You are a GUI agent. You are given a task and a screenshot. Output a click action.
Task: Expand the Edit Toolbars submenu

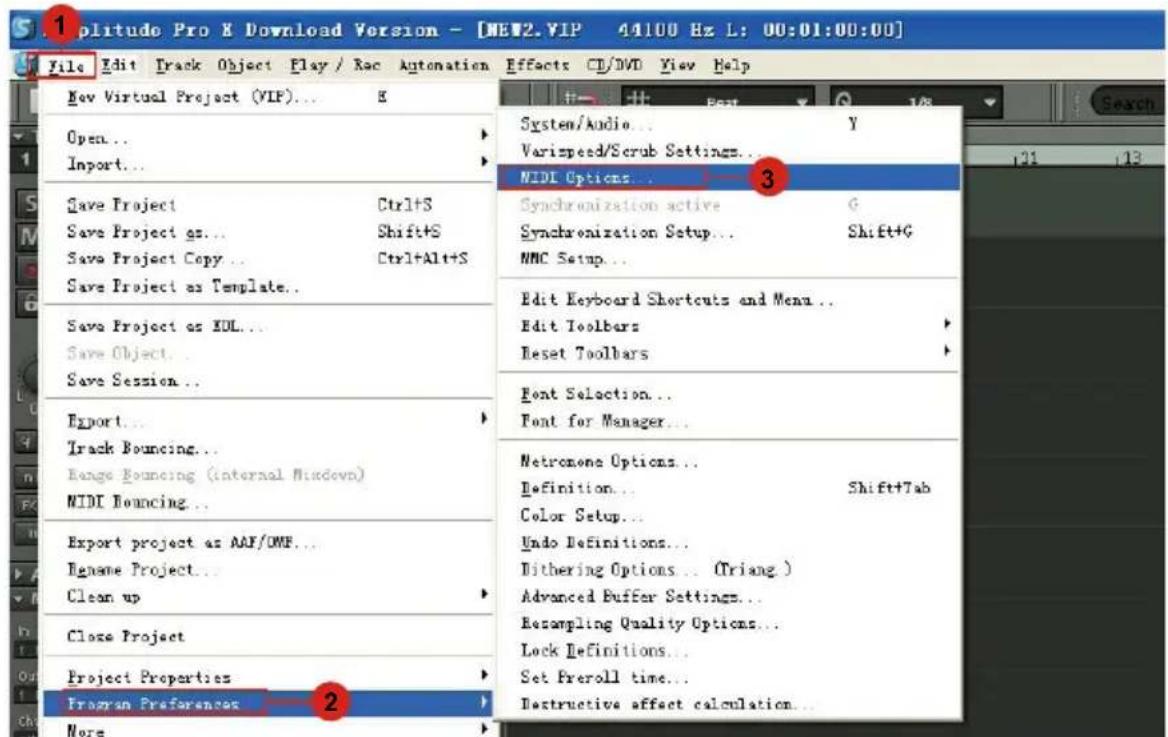click(x=729, y=326)
